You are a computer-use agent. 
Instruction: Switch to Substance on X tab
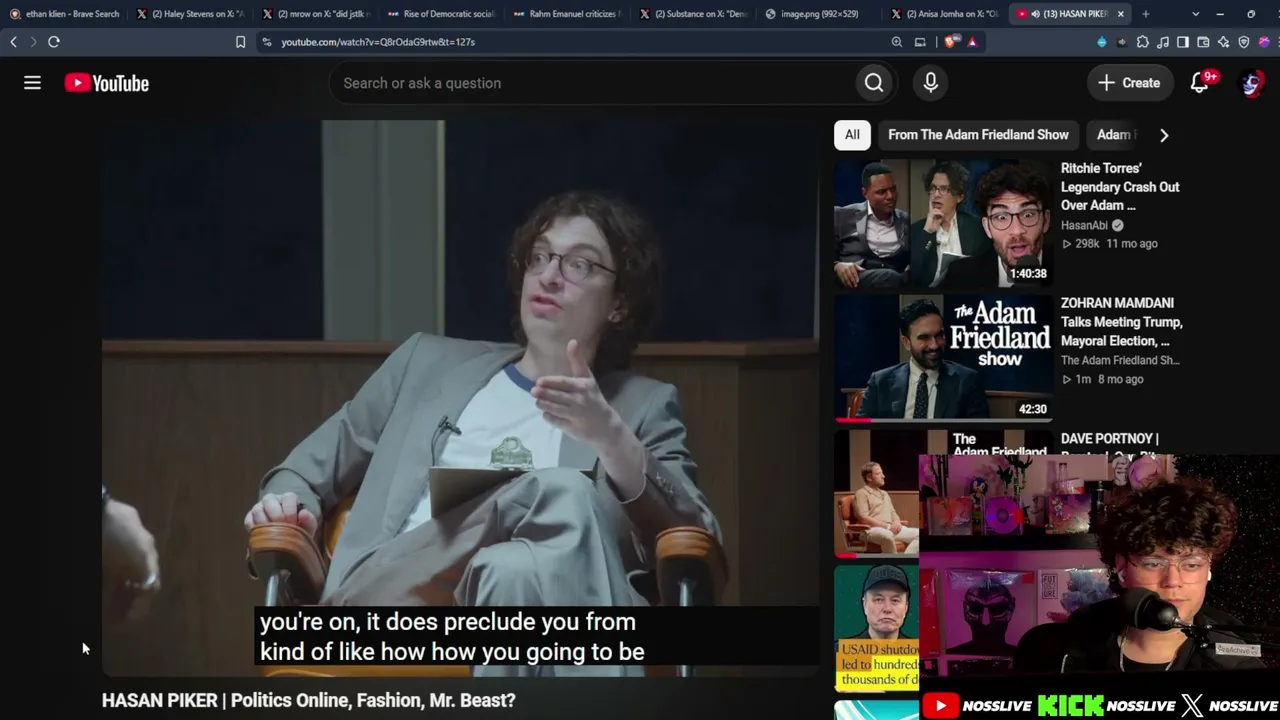(693, 14)
